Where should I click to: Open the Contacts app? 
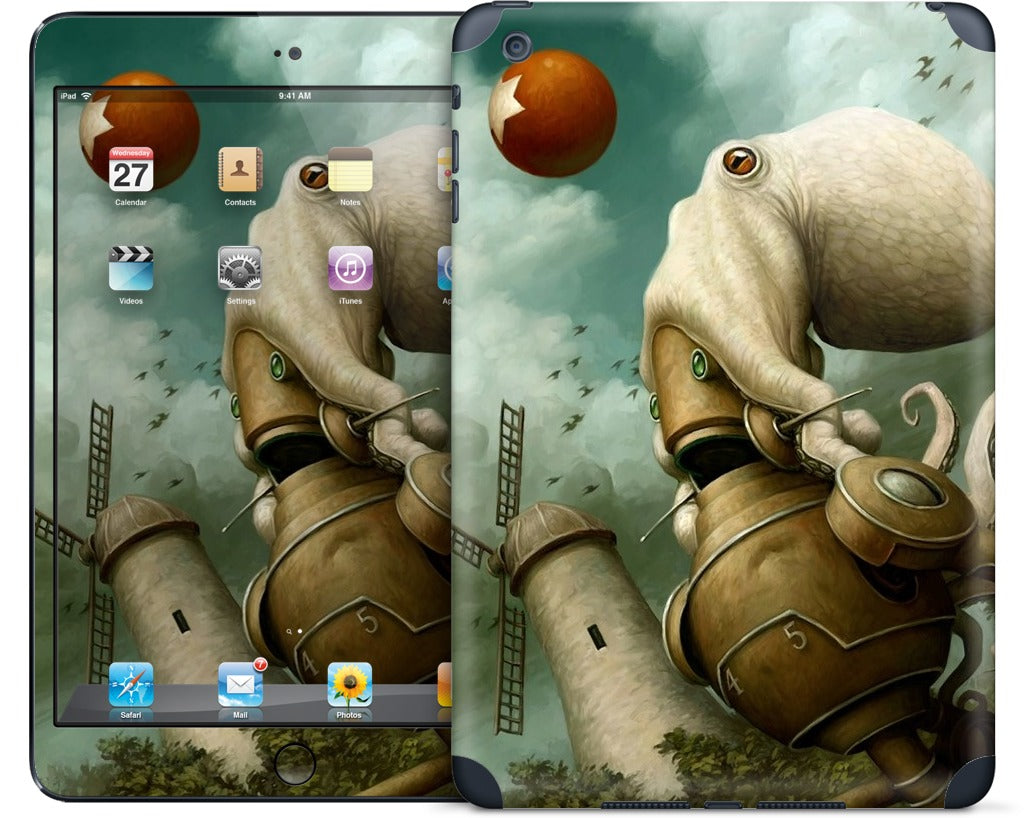(x=240, y=169)
